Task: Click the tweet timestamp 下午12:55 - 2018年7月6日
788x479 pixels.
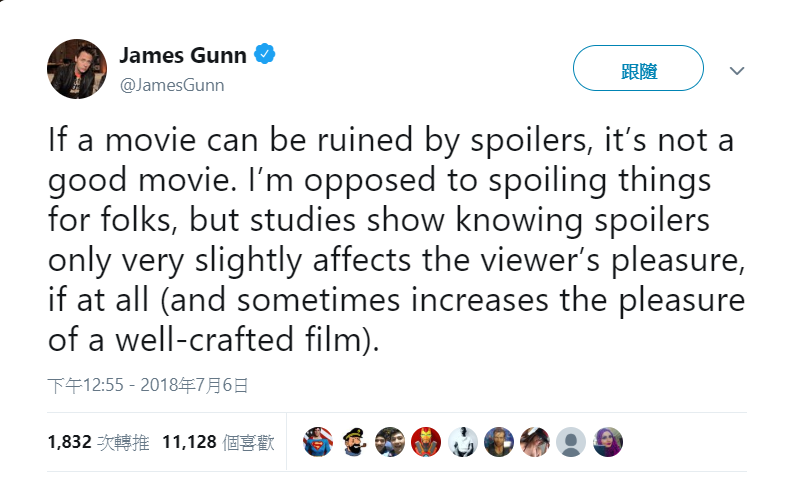Action: tap(147, 384)
